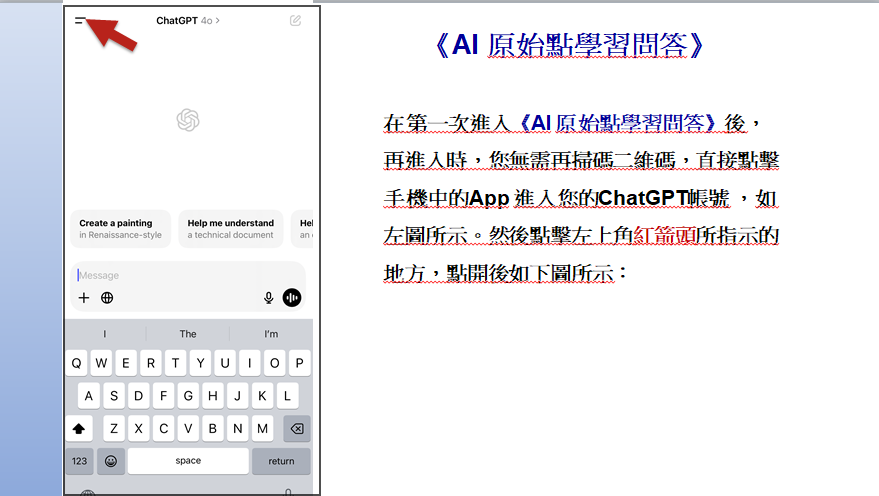Viewport: 879px width, 496px height.
Task: Choose the 'Create a painting' suggestion card
Action: pyautogui.click(x=121, y=229)
